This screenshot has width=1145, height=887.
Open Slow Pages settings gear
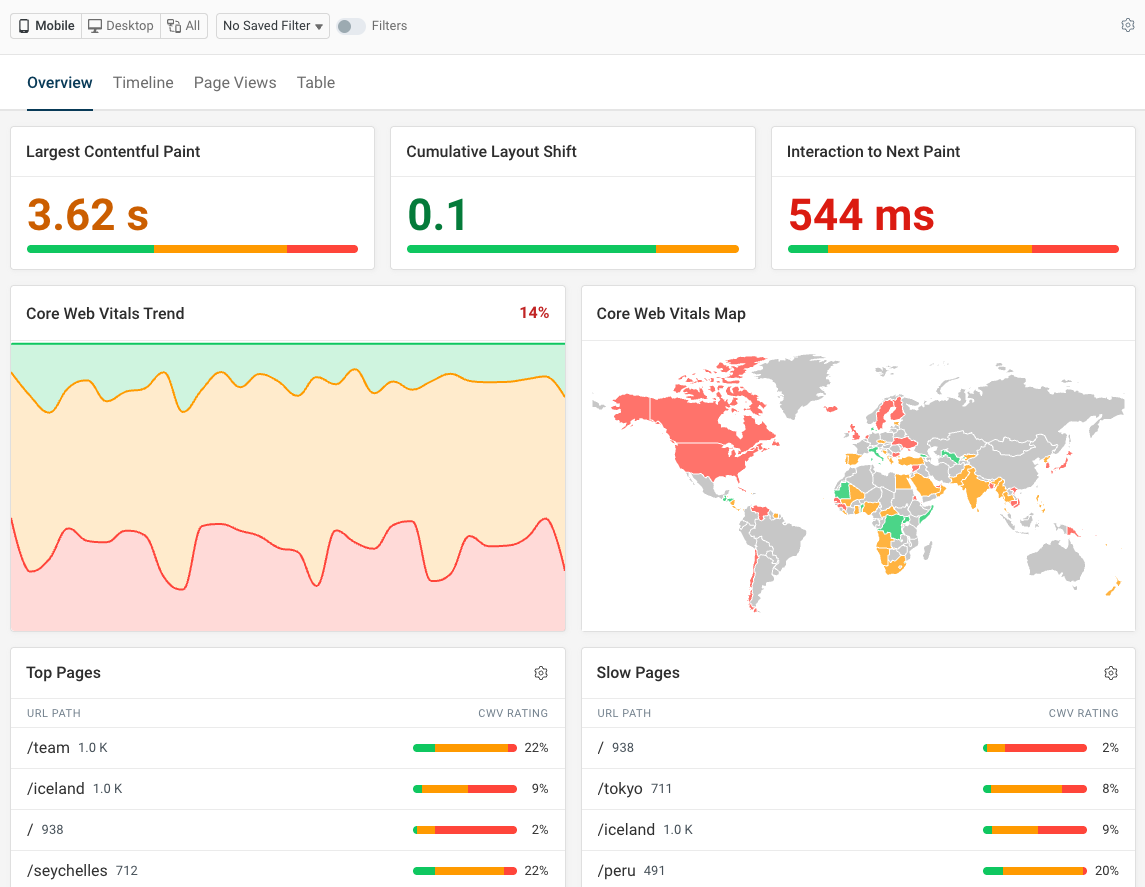1111,673
